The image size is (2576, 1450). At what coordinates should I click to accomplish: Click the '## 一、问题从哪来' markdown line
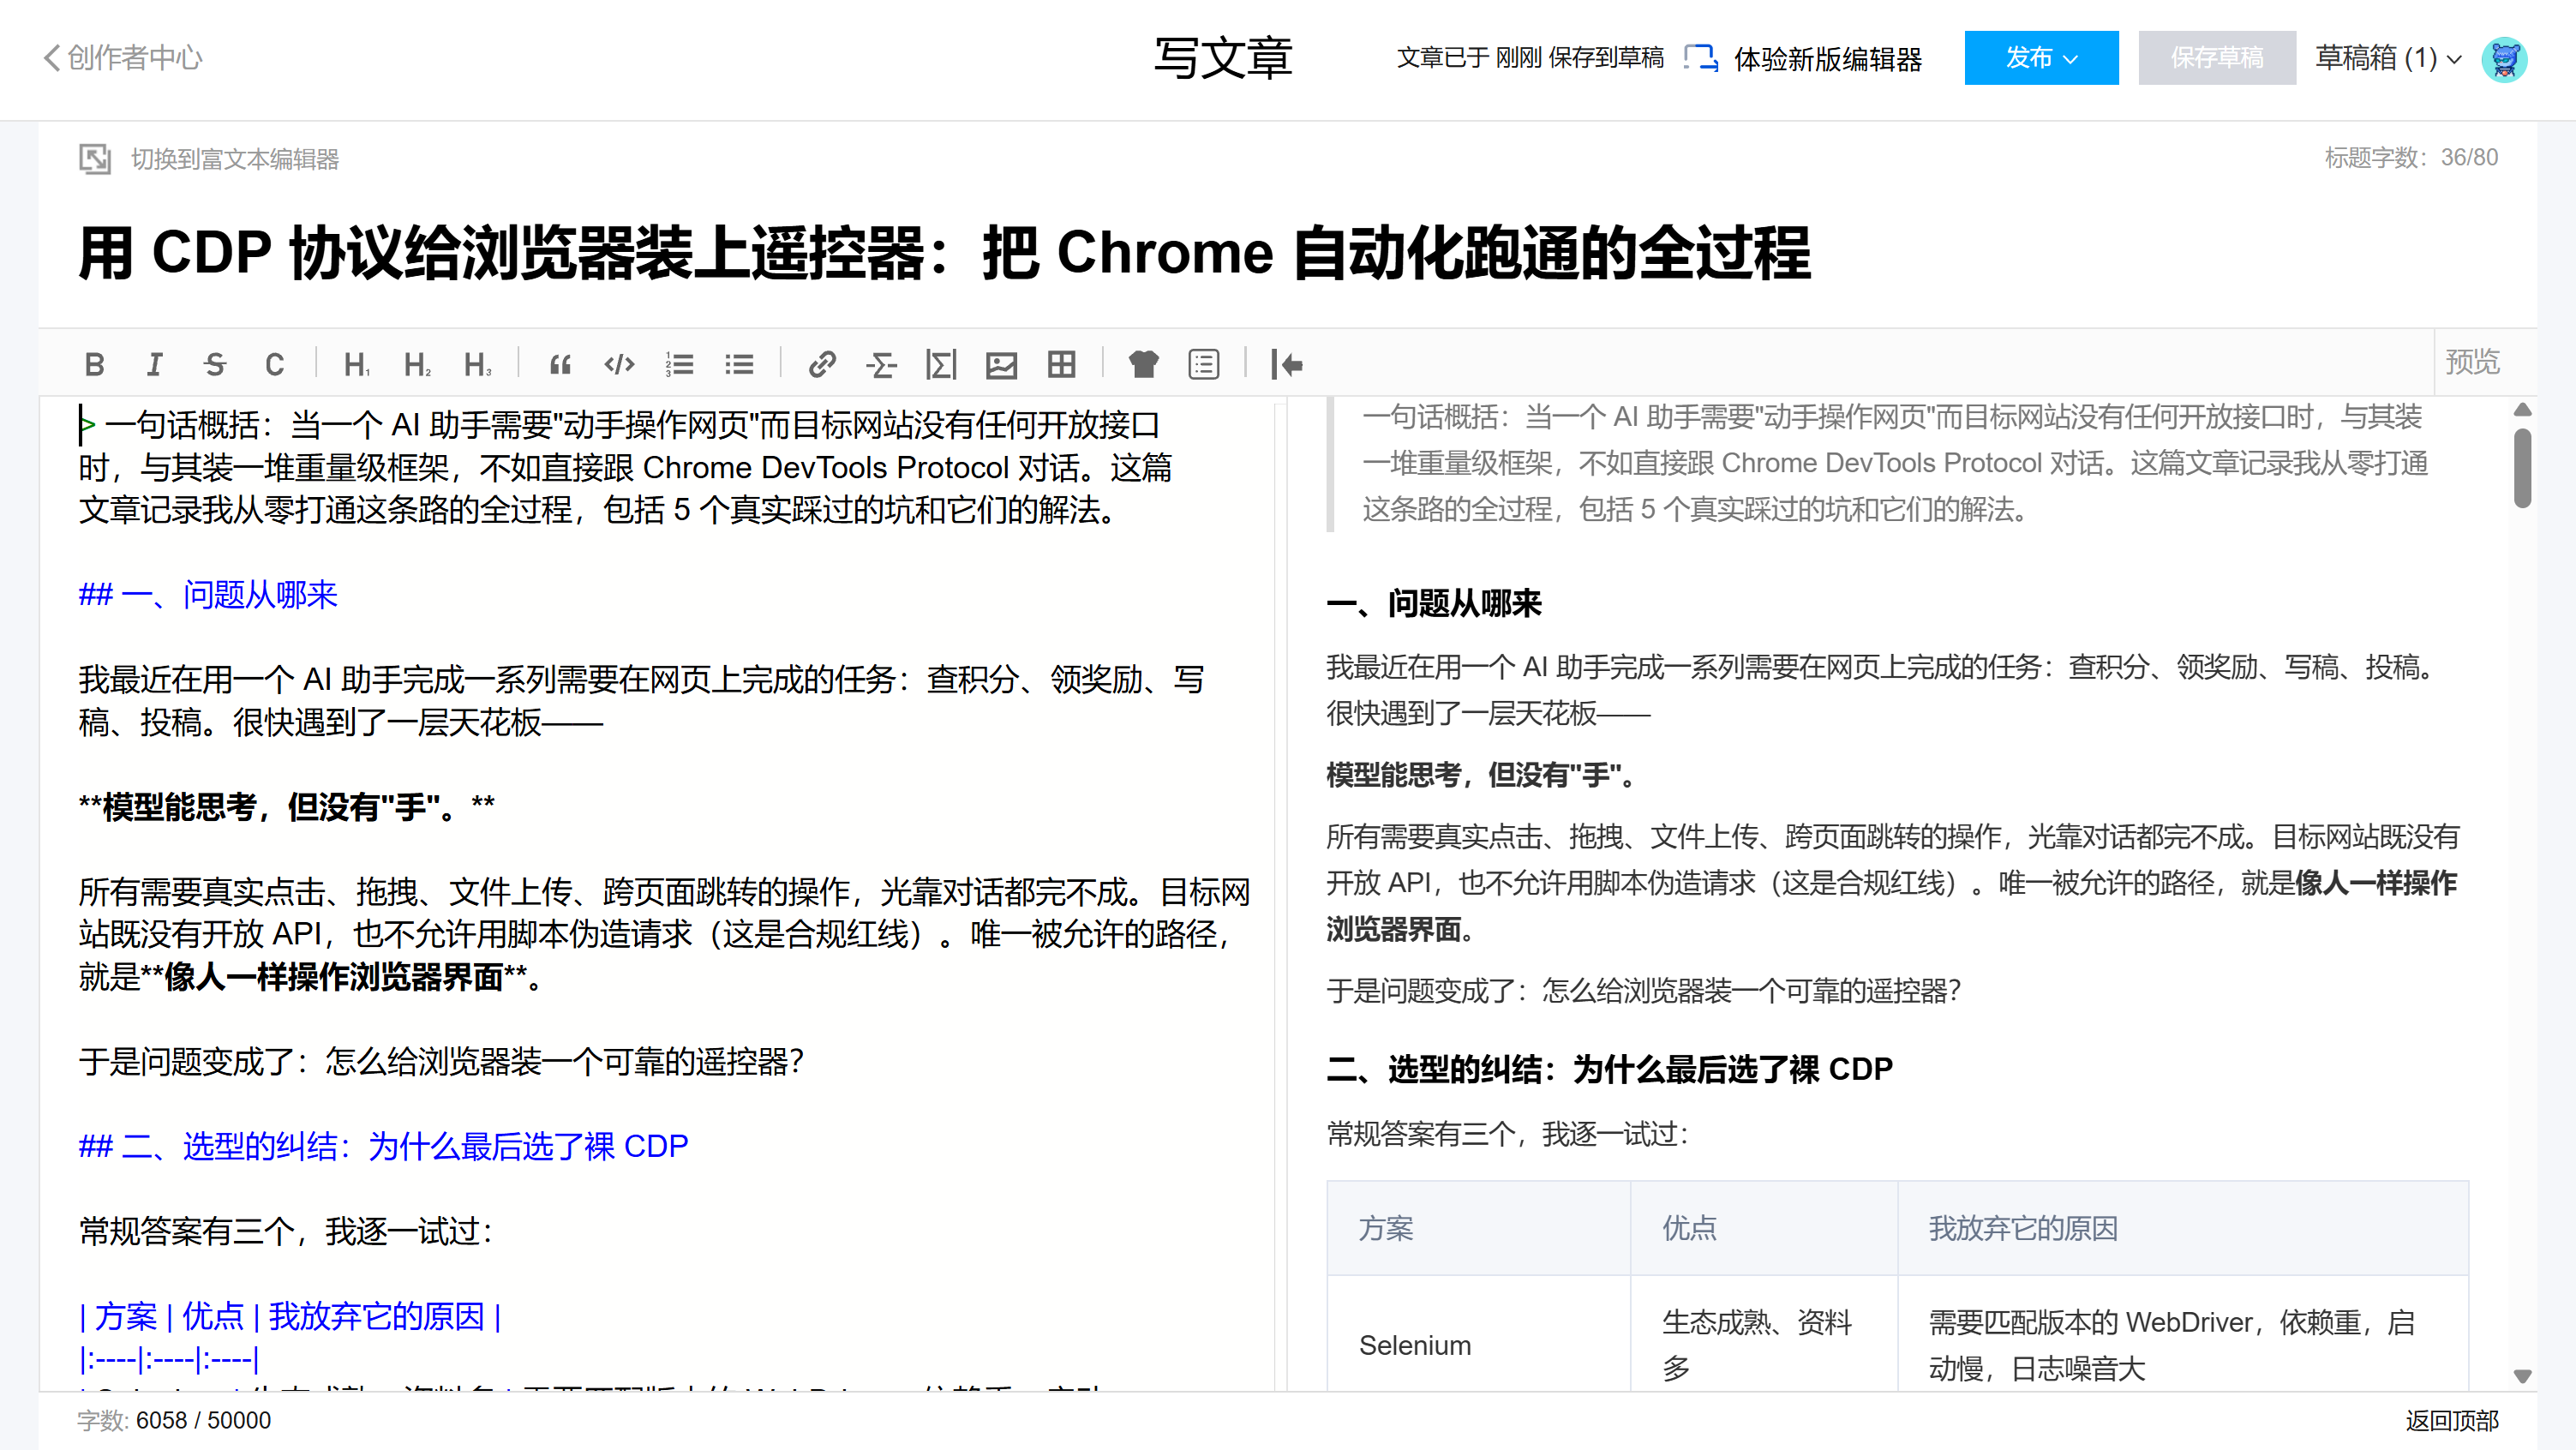tap(208, 595)
